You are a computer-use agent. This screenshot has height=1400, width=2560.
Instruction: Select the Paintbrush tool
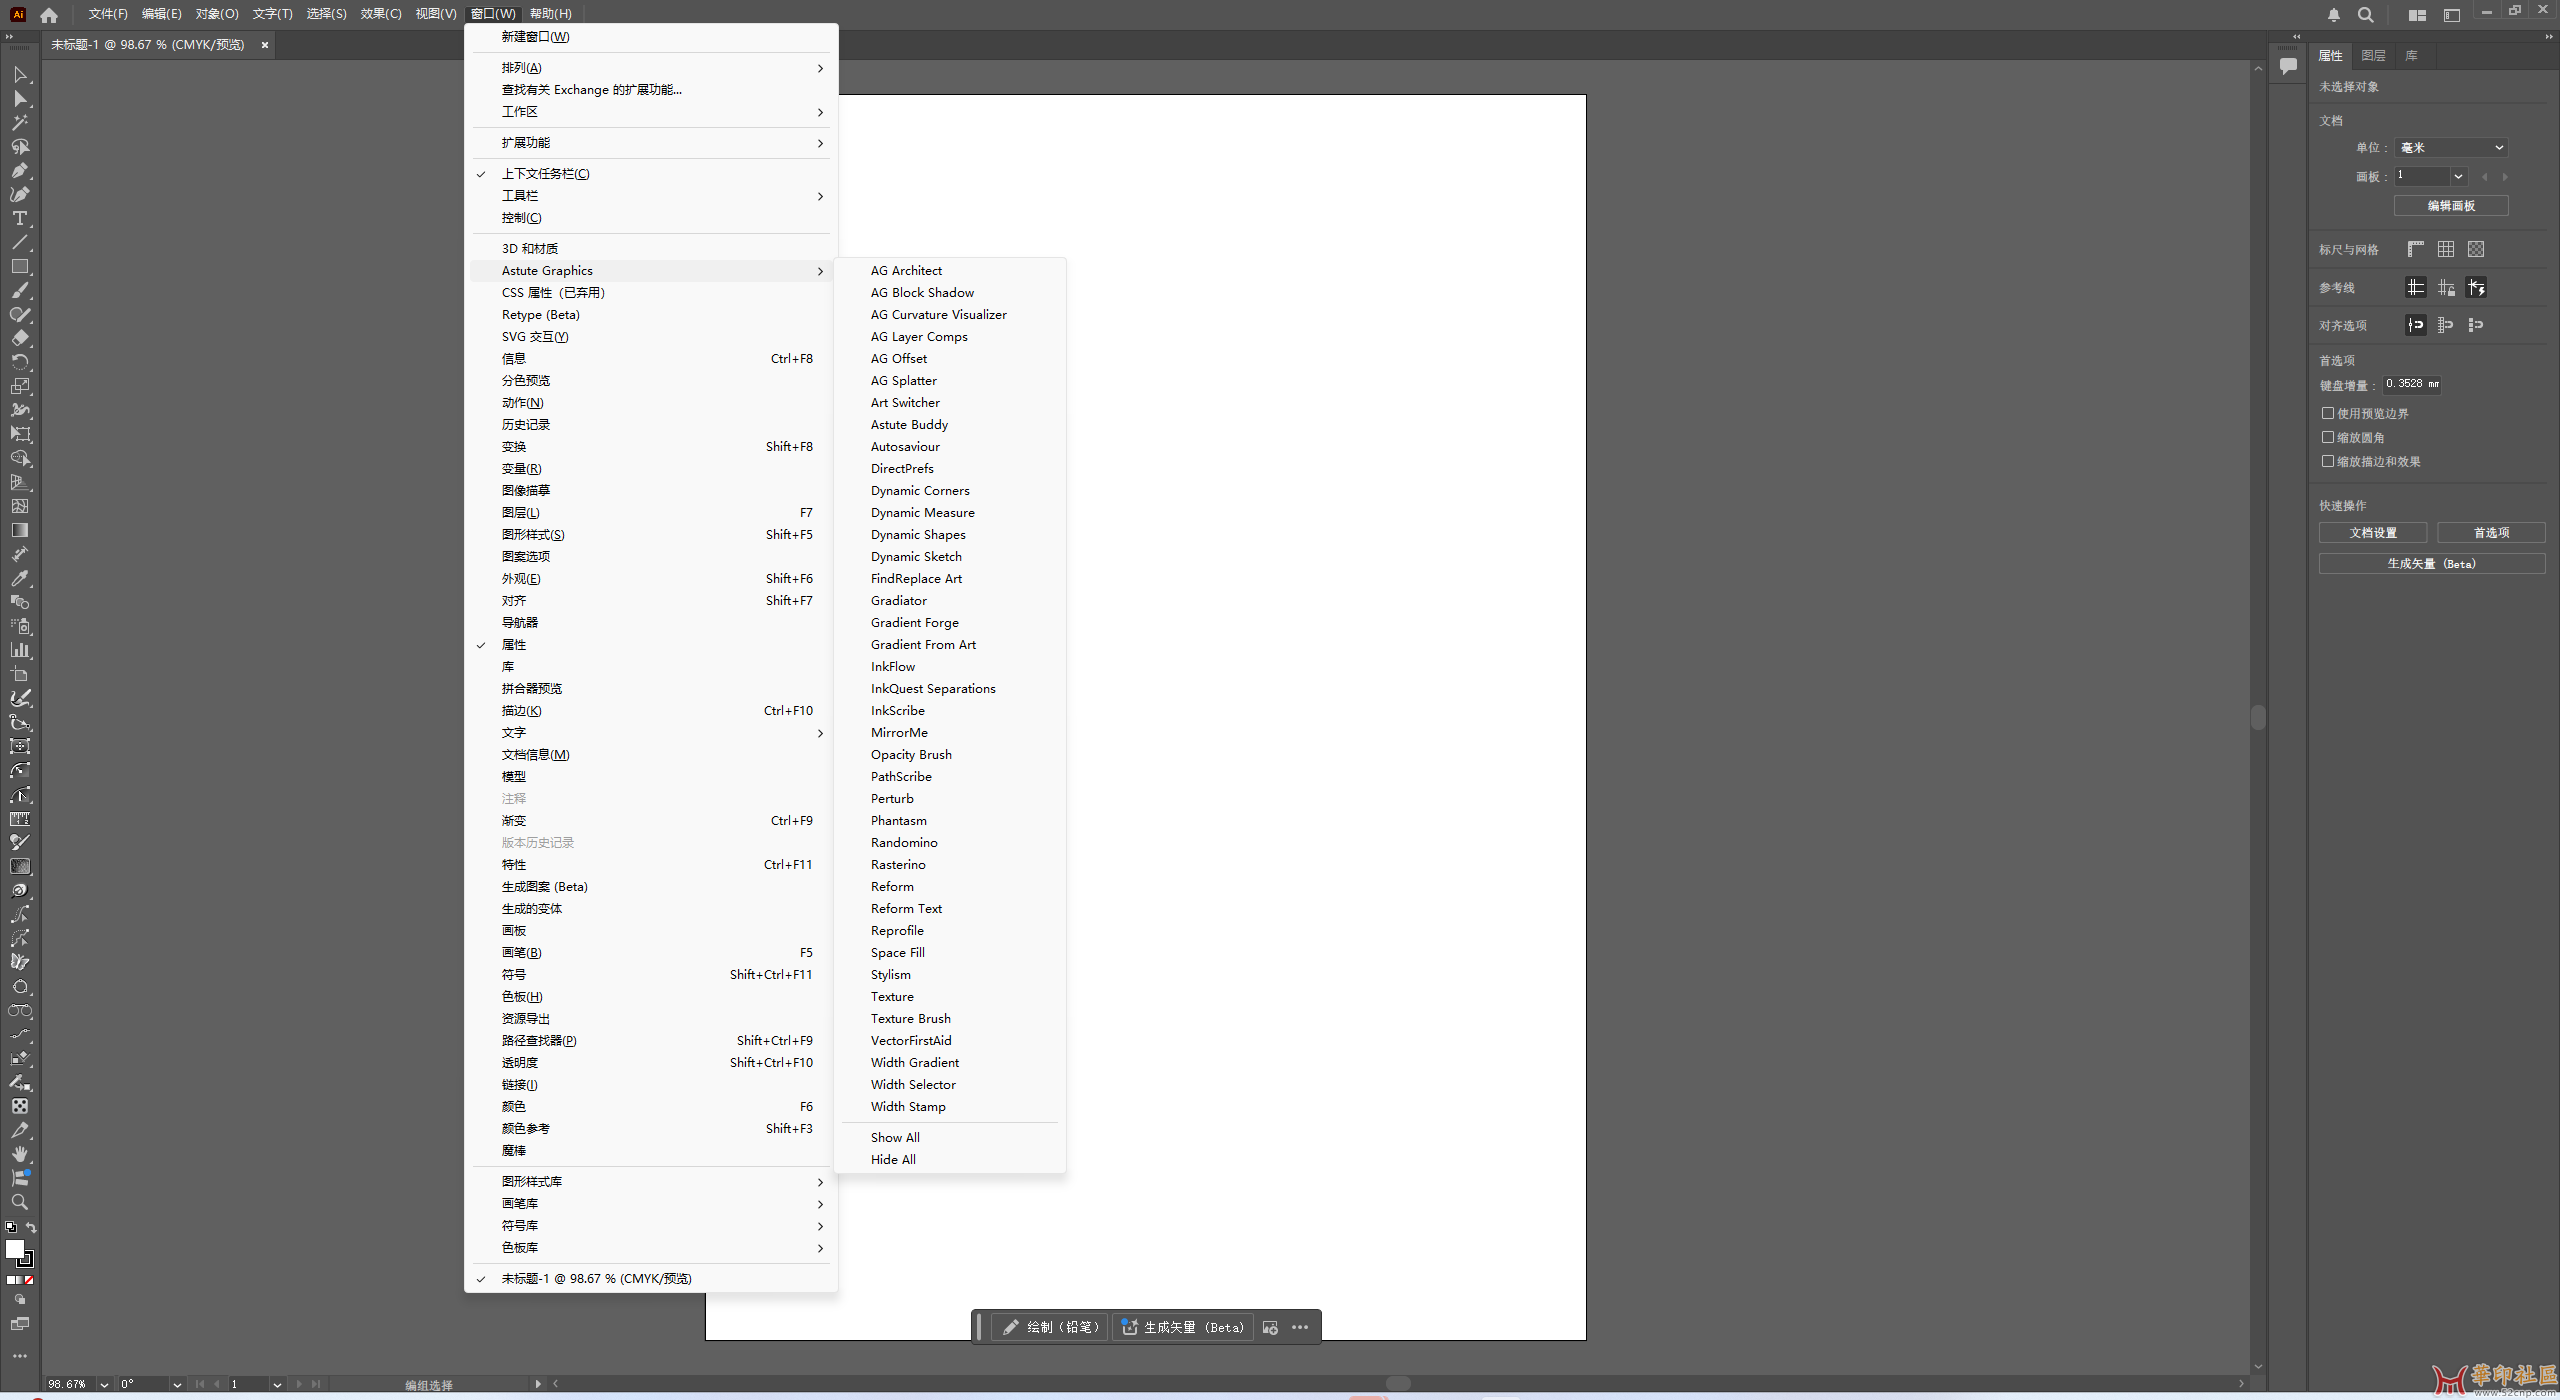coord(20,291)
